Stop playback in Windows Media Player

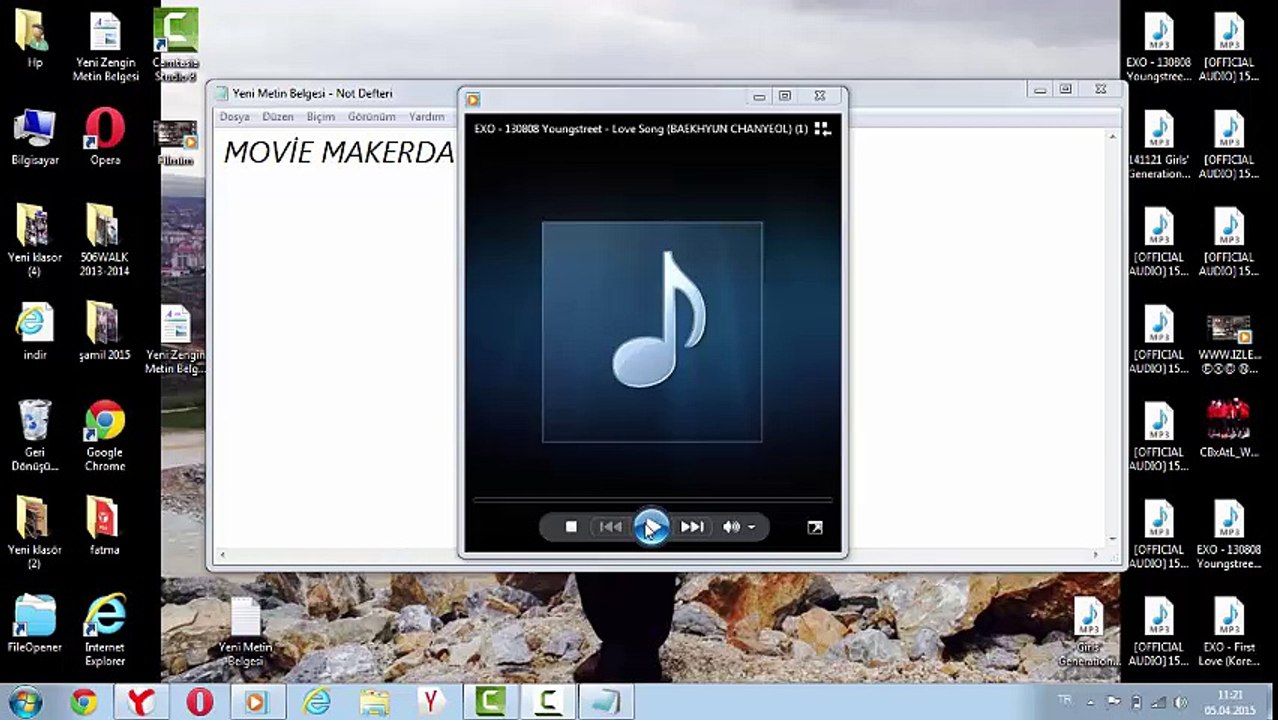point(571,527)
